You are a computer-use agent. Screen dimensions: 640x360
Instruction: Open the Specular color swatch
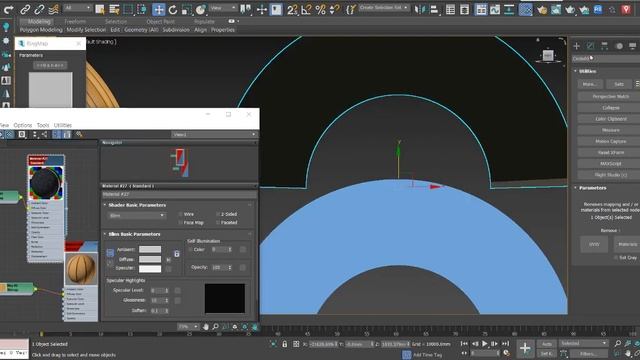pos(150,269)
